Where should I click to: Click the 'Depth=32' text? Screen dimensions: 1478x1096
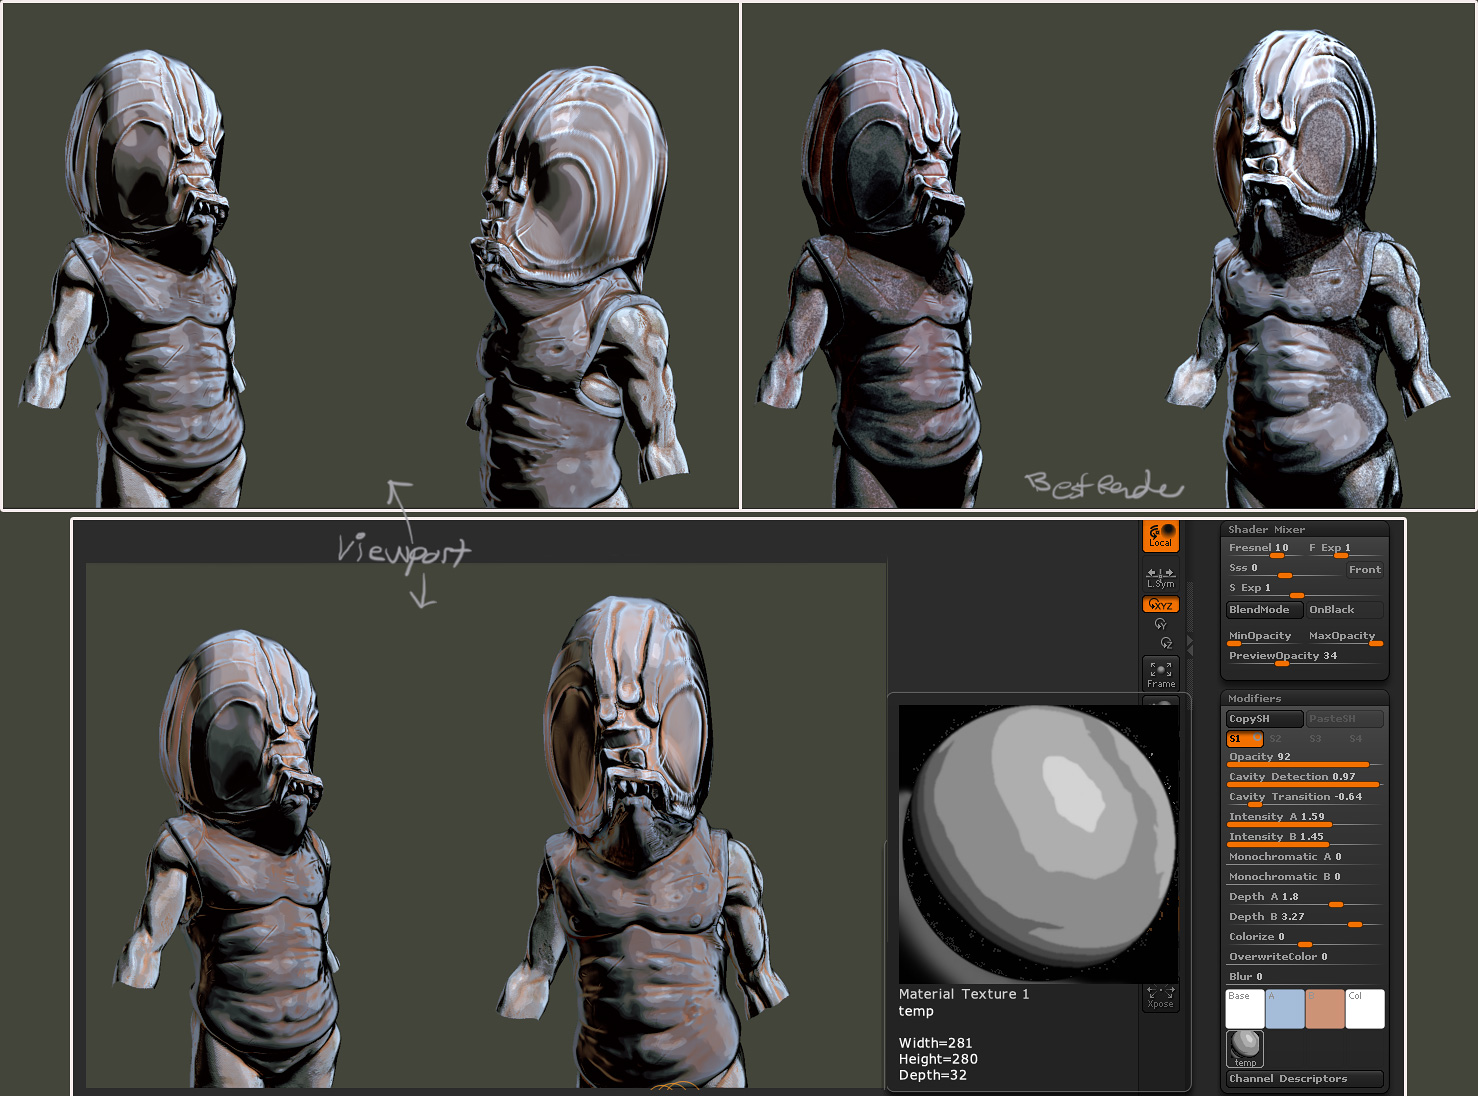click(932, 1075)
